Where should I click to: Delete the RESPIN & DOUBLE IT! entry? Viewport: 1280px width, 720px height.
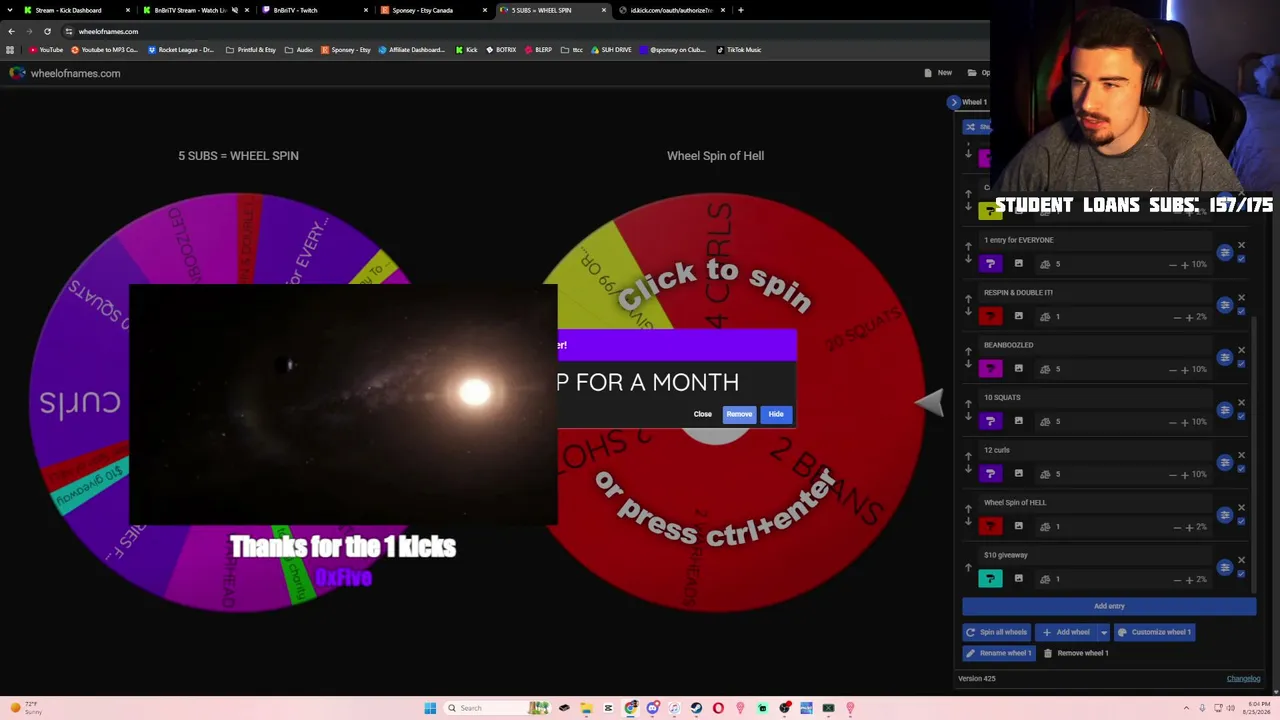pos(1242,297)
